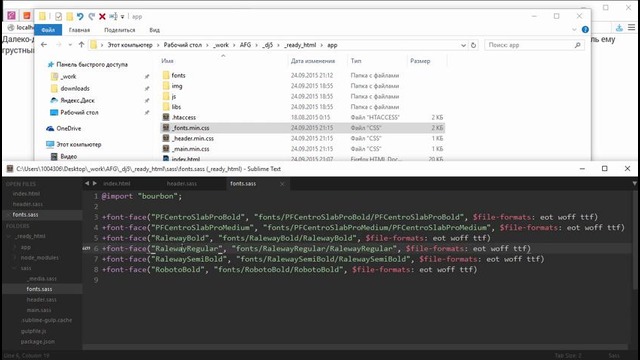Select the _fonts.min.css file icon
This screenshot has width=640, height=360.
166,128
